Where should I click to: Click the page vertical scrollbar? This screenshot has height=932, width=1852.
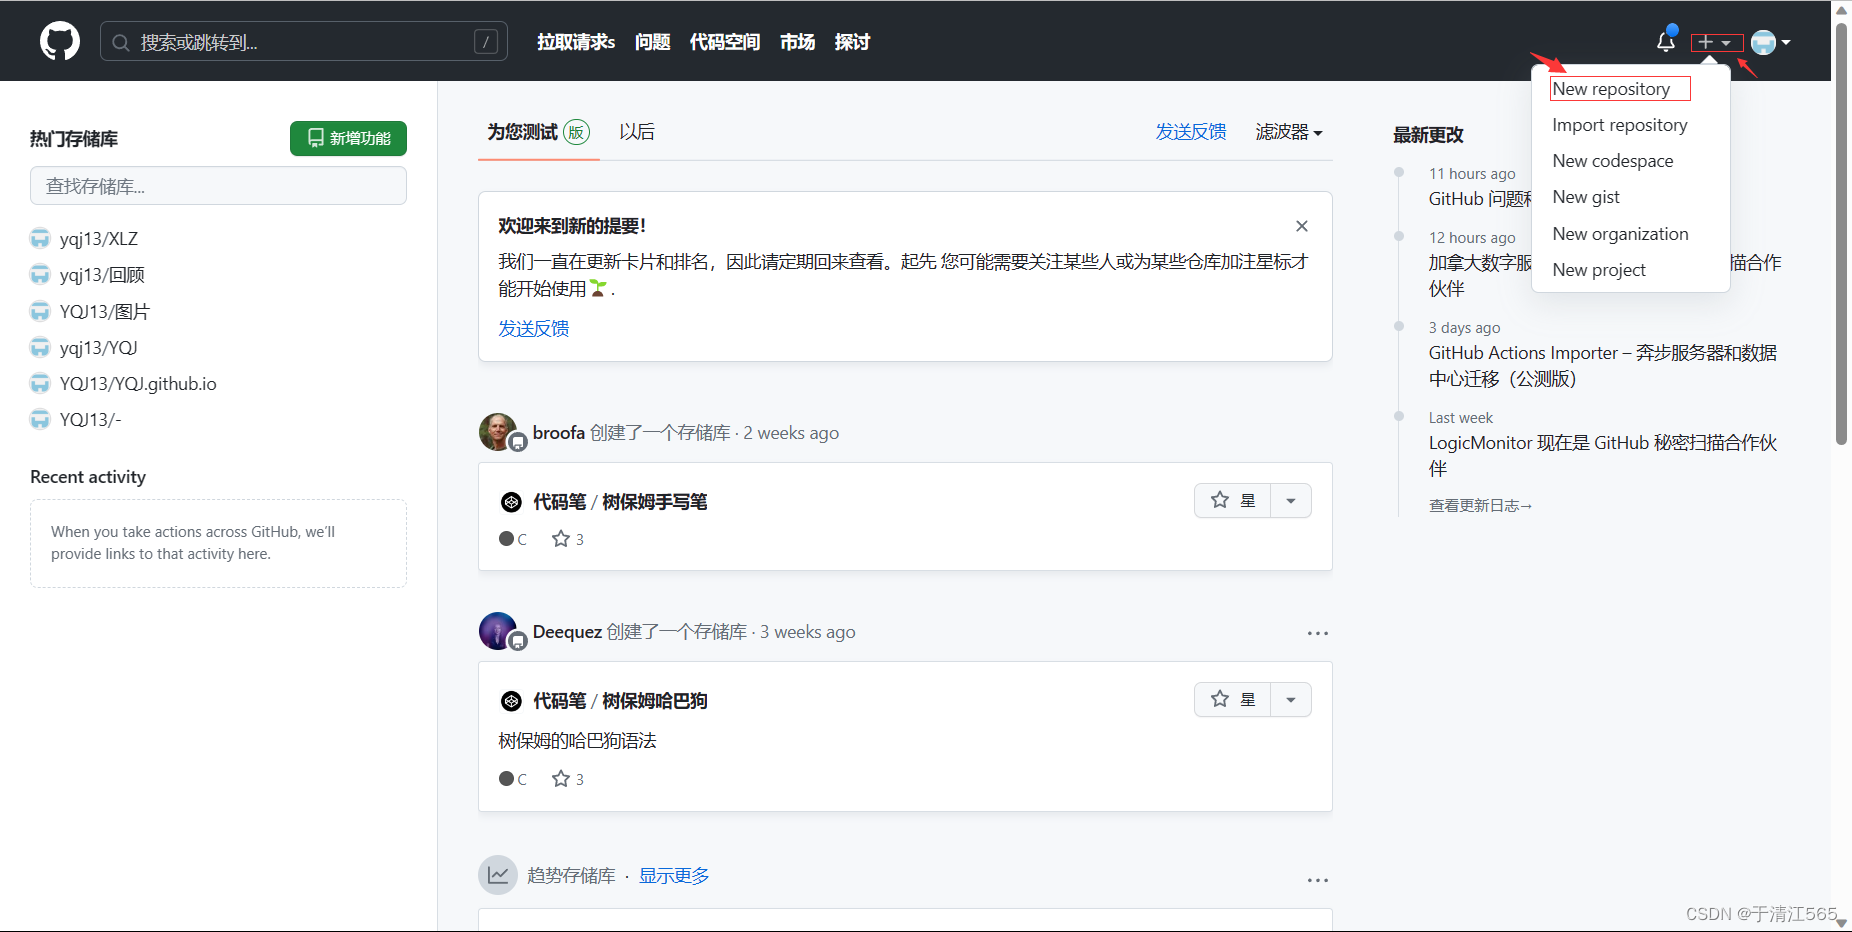pos(1841,232)
